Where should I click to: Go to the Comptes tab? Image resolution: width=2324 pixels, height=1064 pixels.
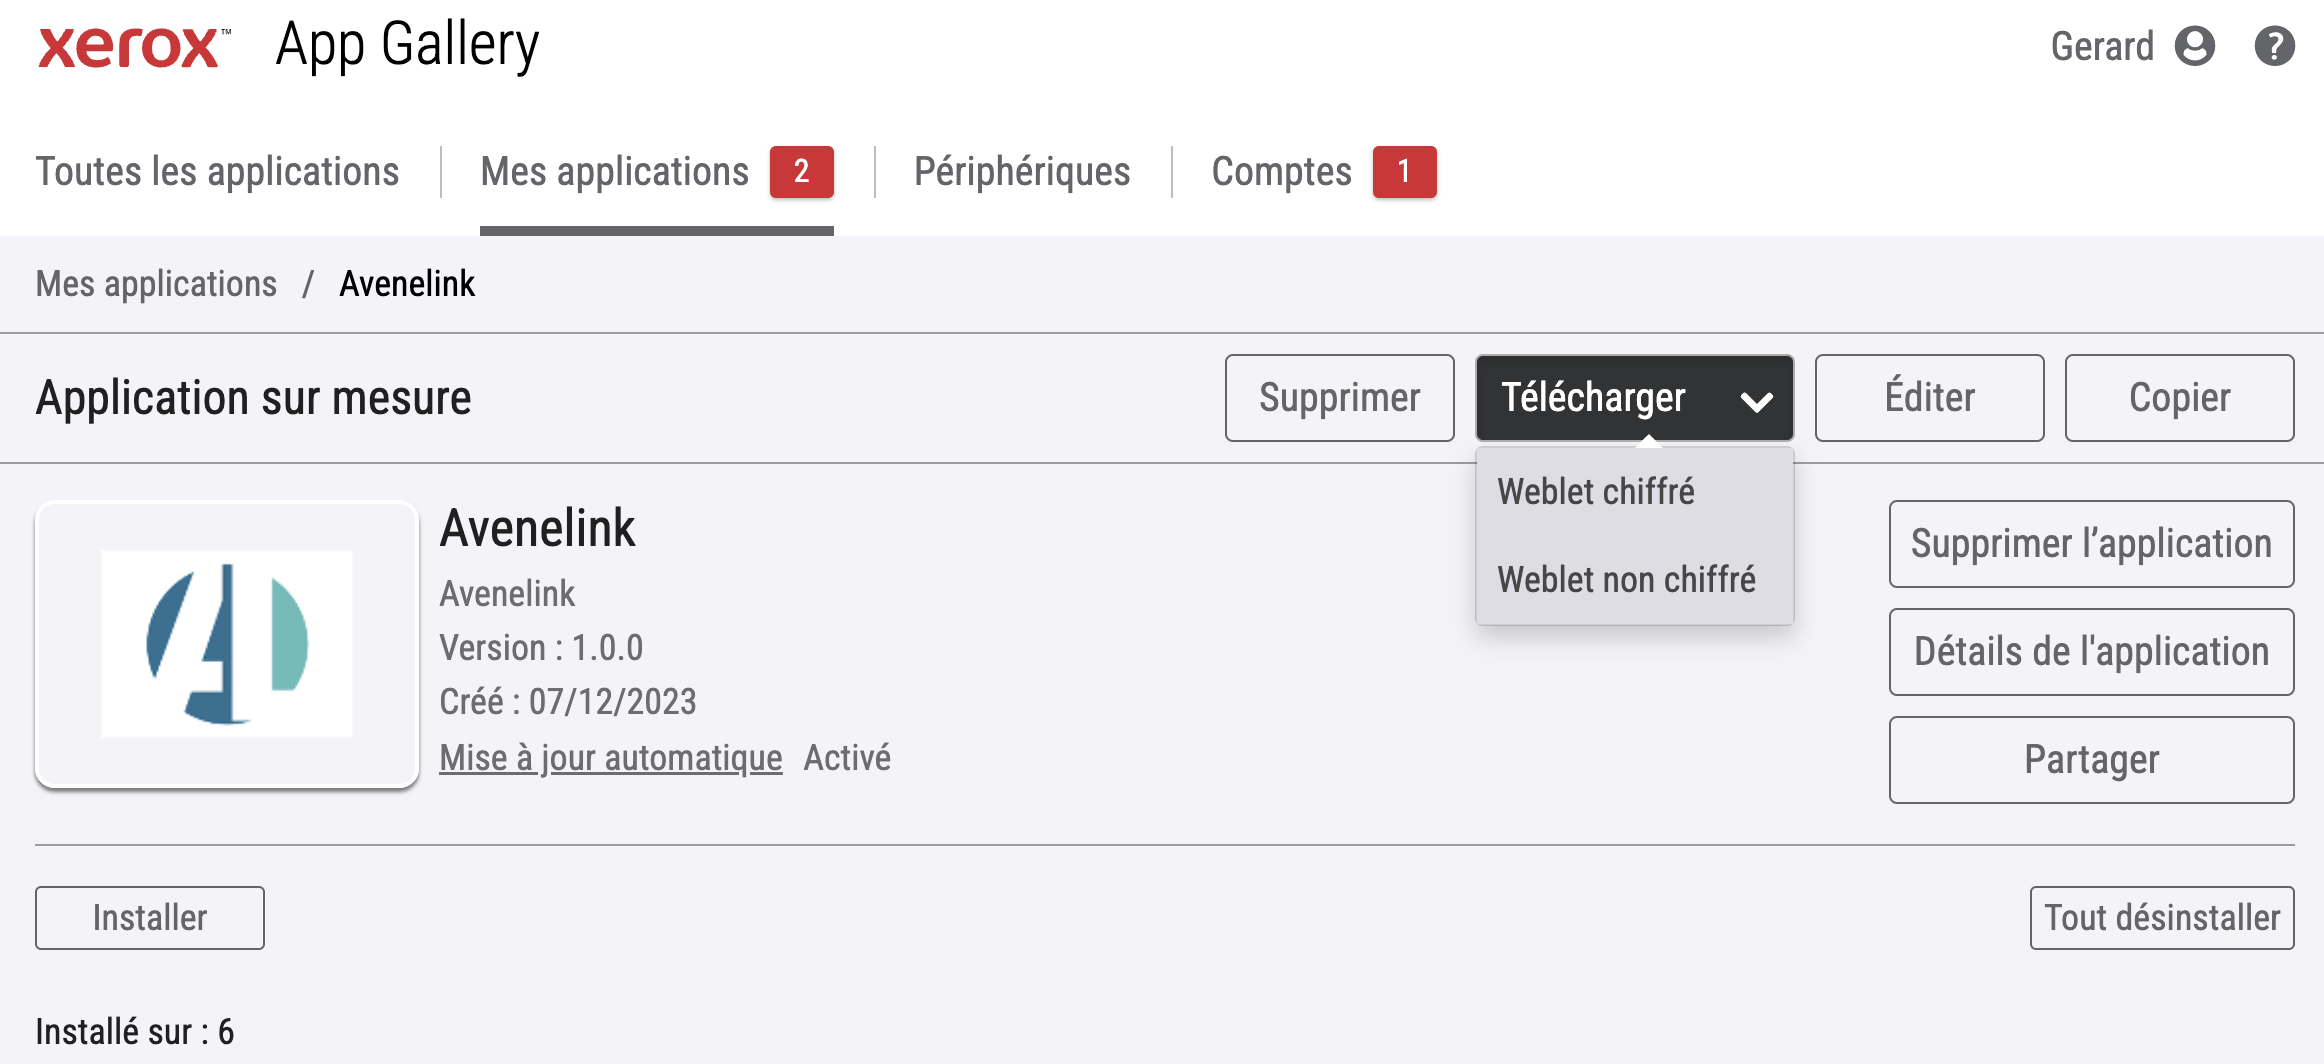1281,172
